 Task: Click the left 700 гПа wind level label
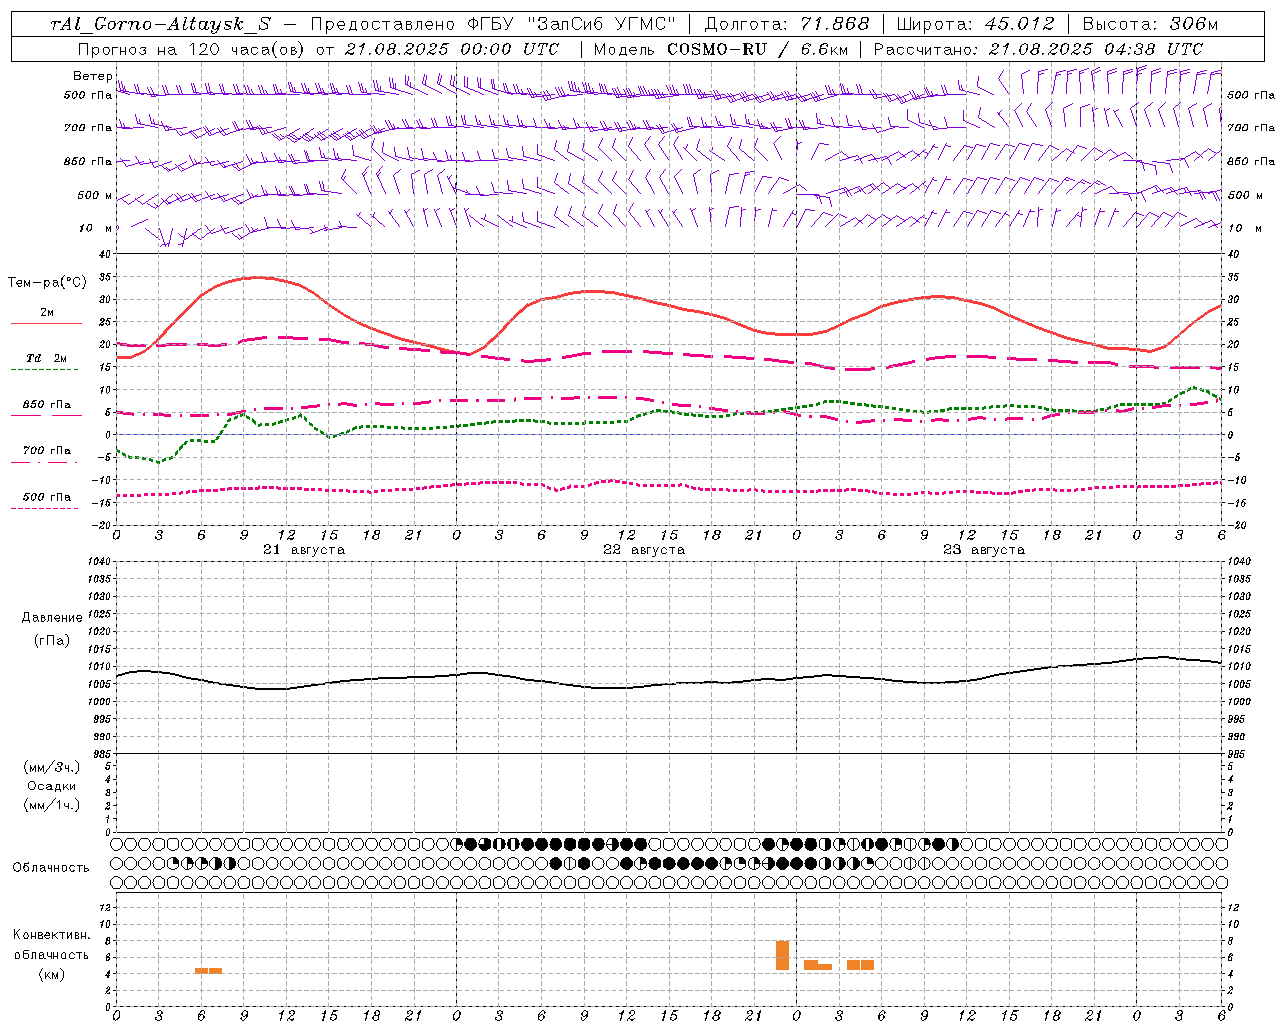88,128
